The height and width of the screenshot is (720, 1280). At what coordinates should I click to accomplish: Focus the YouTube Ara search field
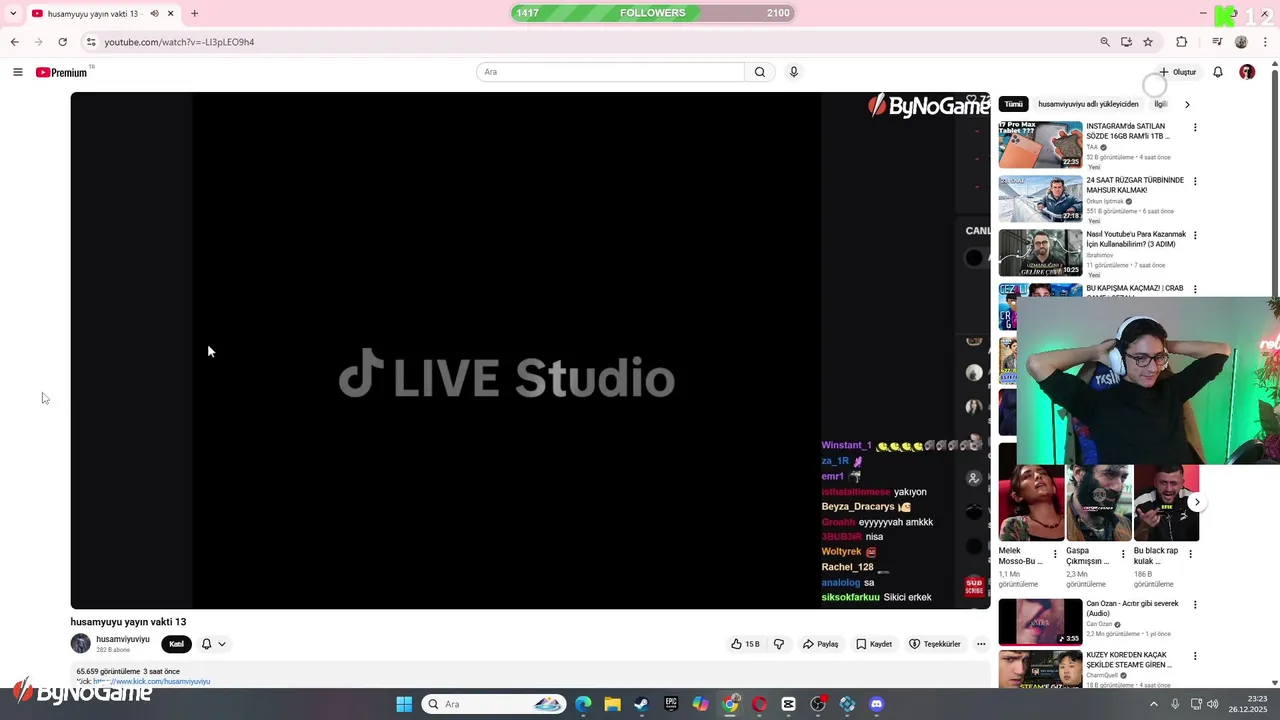[x=611, y=72]
